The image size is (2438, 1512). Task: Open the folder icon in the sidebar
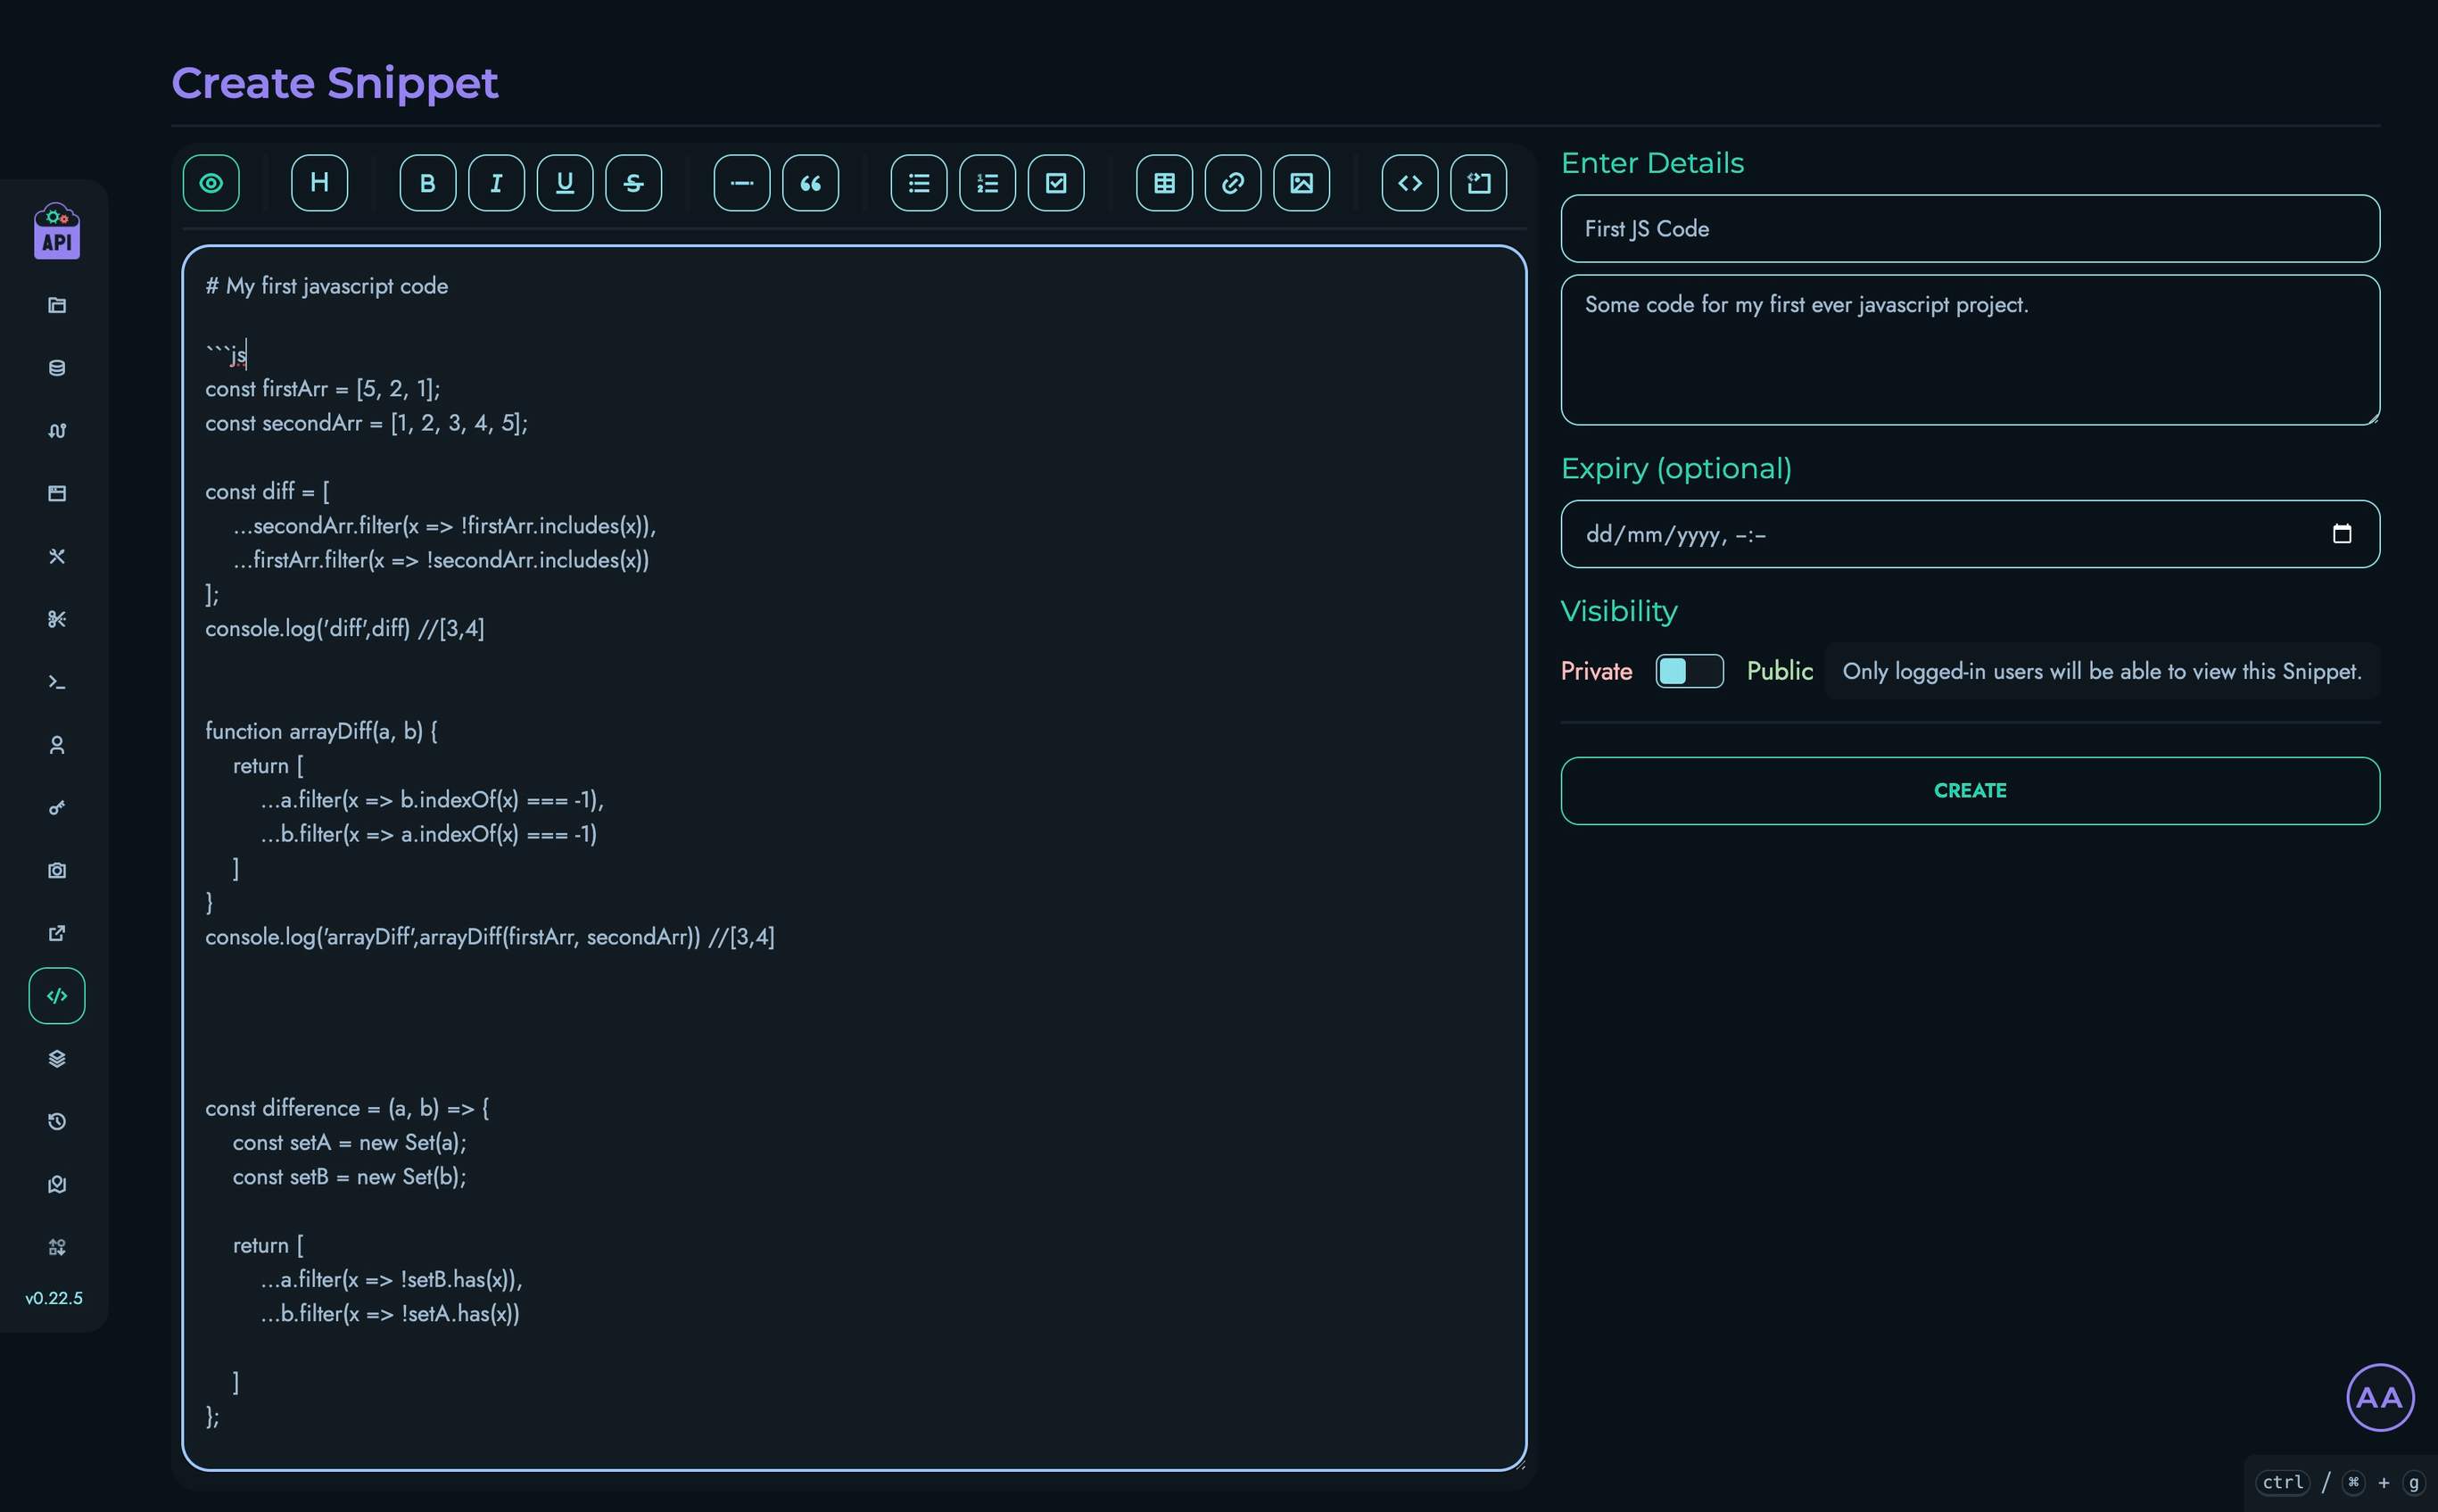[57, 305]
